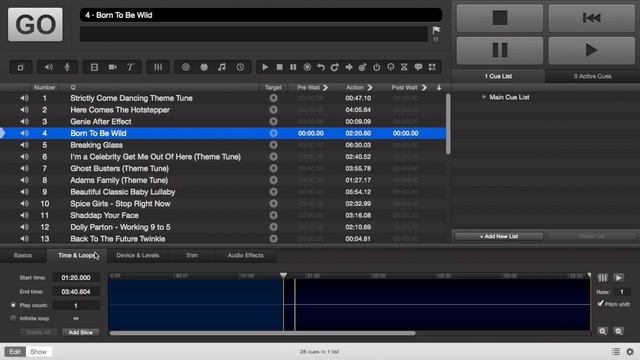Add a new Group cue from toolbar
Image resolution: width=640 pixels, height=360 pixels.
coord(21,67)
